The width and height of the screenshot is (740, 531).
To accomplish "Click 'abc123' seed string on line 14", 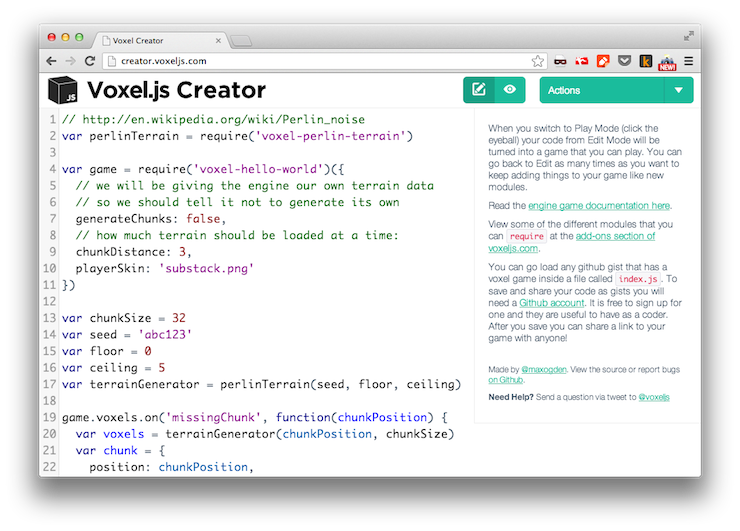I will pyautogui.click(x=165, y=334).
